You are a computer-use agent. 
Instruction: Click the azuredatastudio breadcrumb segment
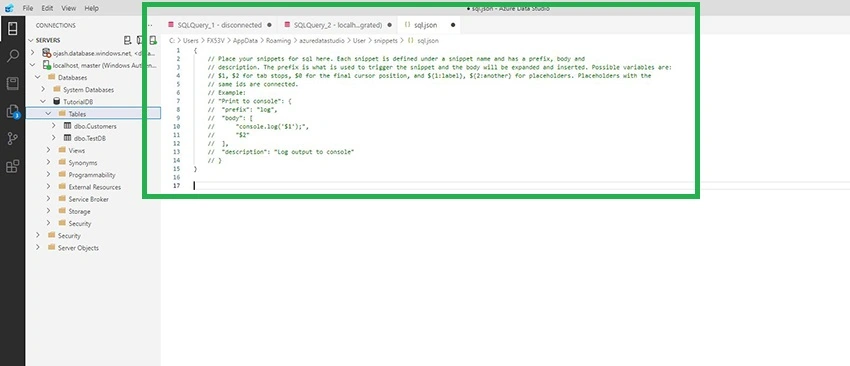321,41
